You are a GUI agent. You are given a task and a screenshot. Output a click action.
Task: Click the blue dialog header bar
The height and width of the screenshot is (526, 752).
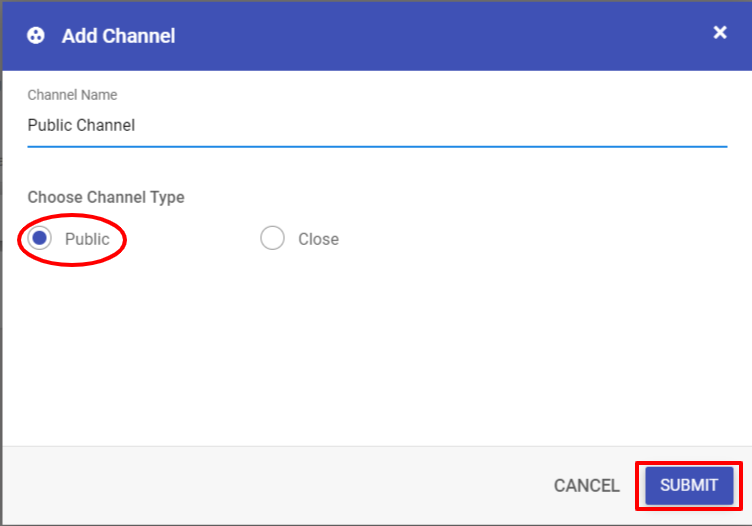pyautogui.click(x=377, y=36)
